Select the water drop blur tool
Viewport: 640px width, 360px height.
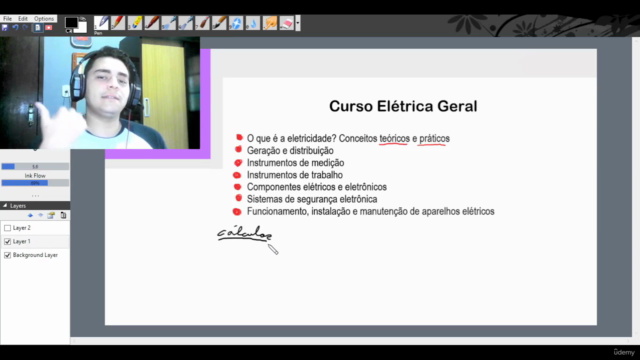(x=253, y=23)
